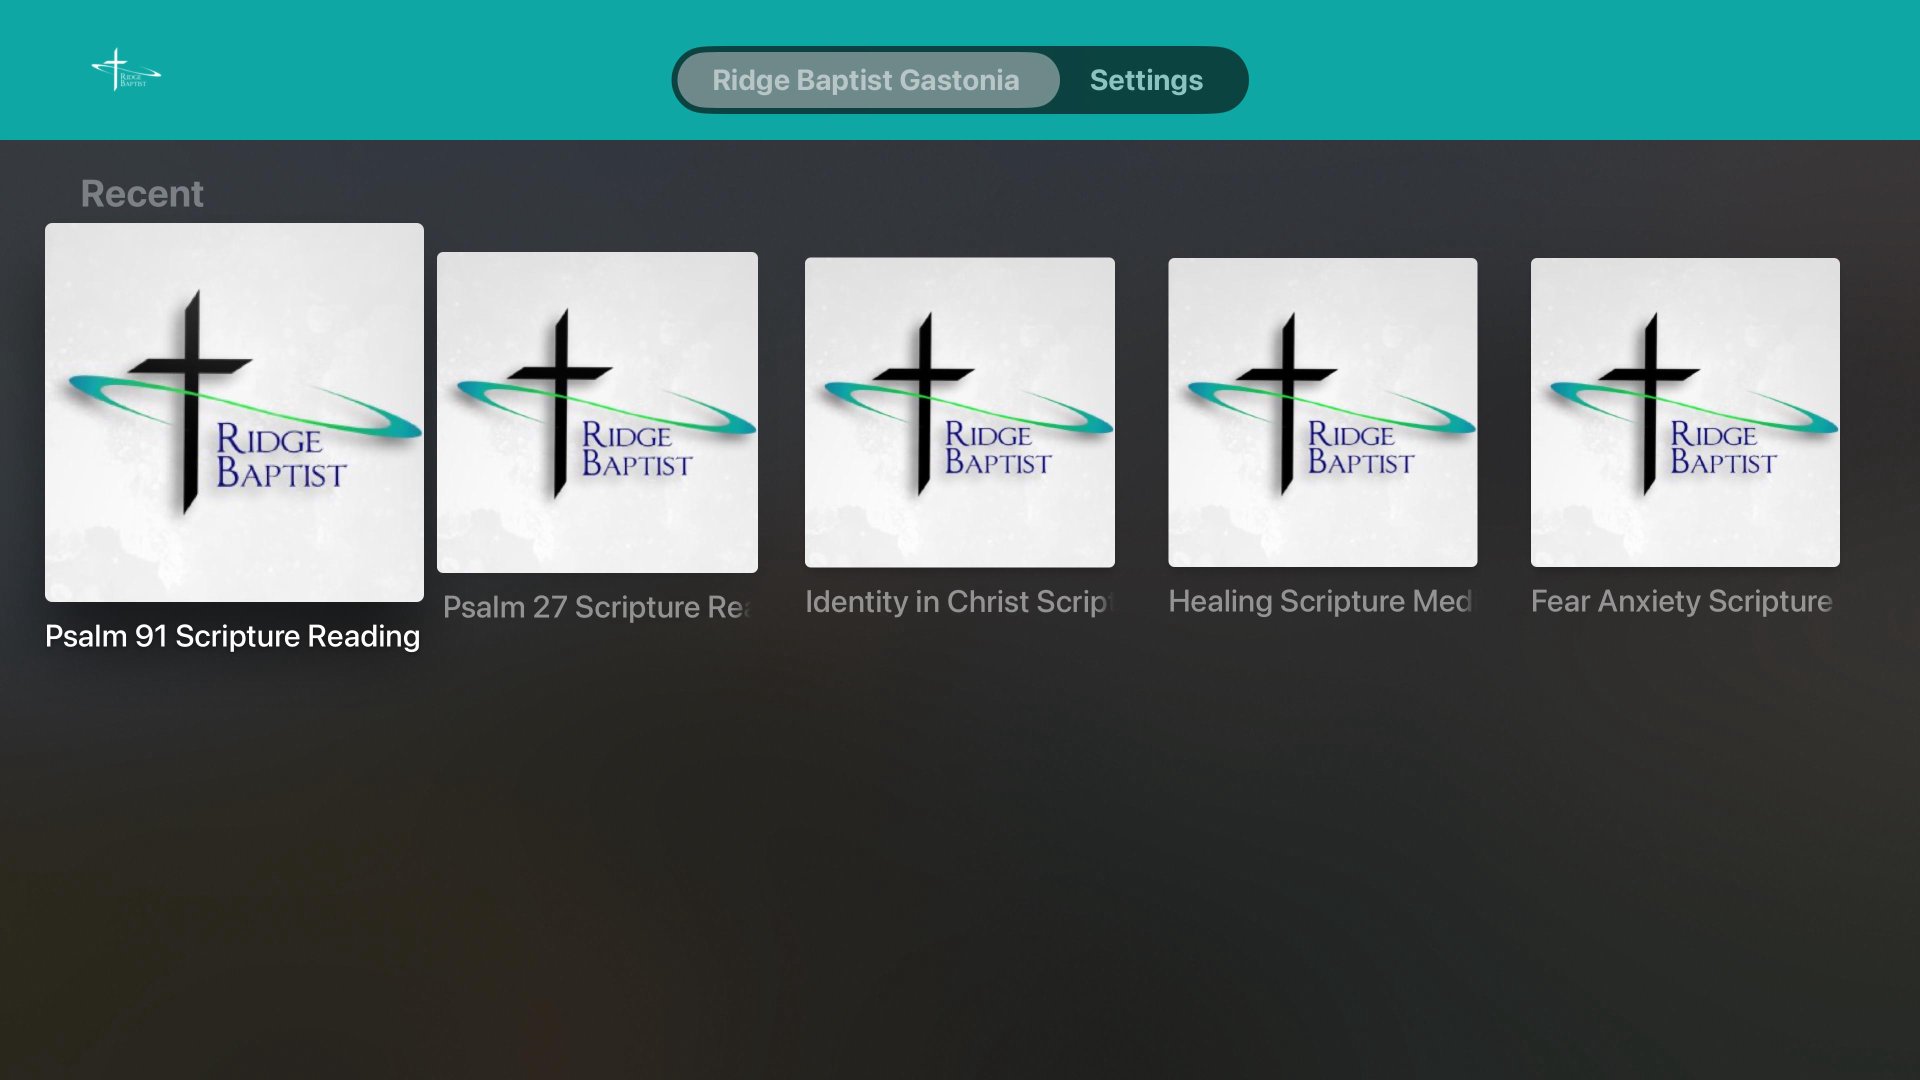Click the Healing Scripture title text
The width and height of the screenshot is (1920, 1080).
pos(1320,601)
